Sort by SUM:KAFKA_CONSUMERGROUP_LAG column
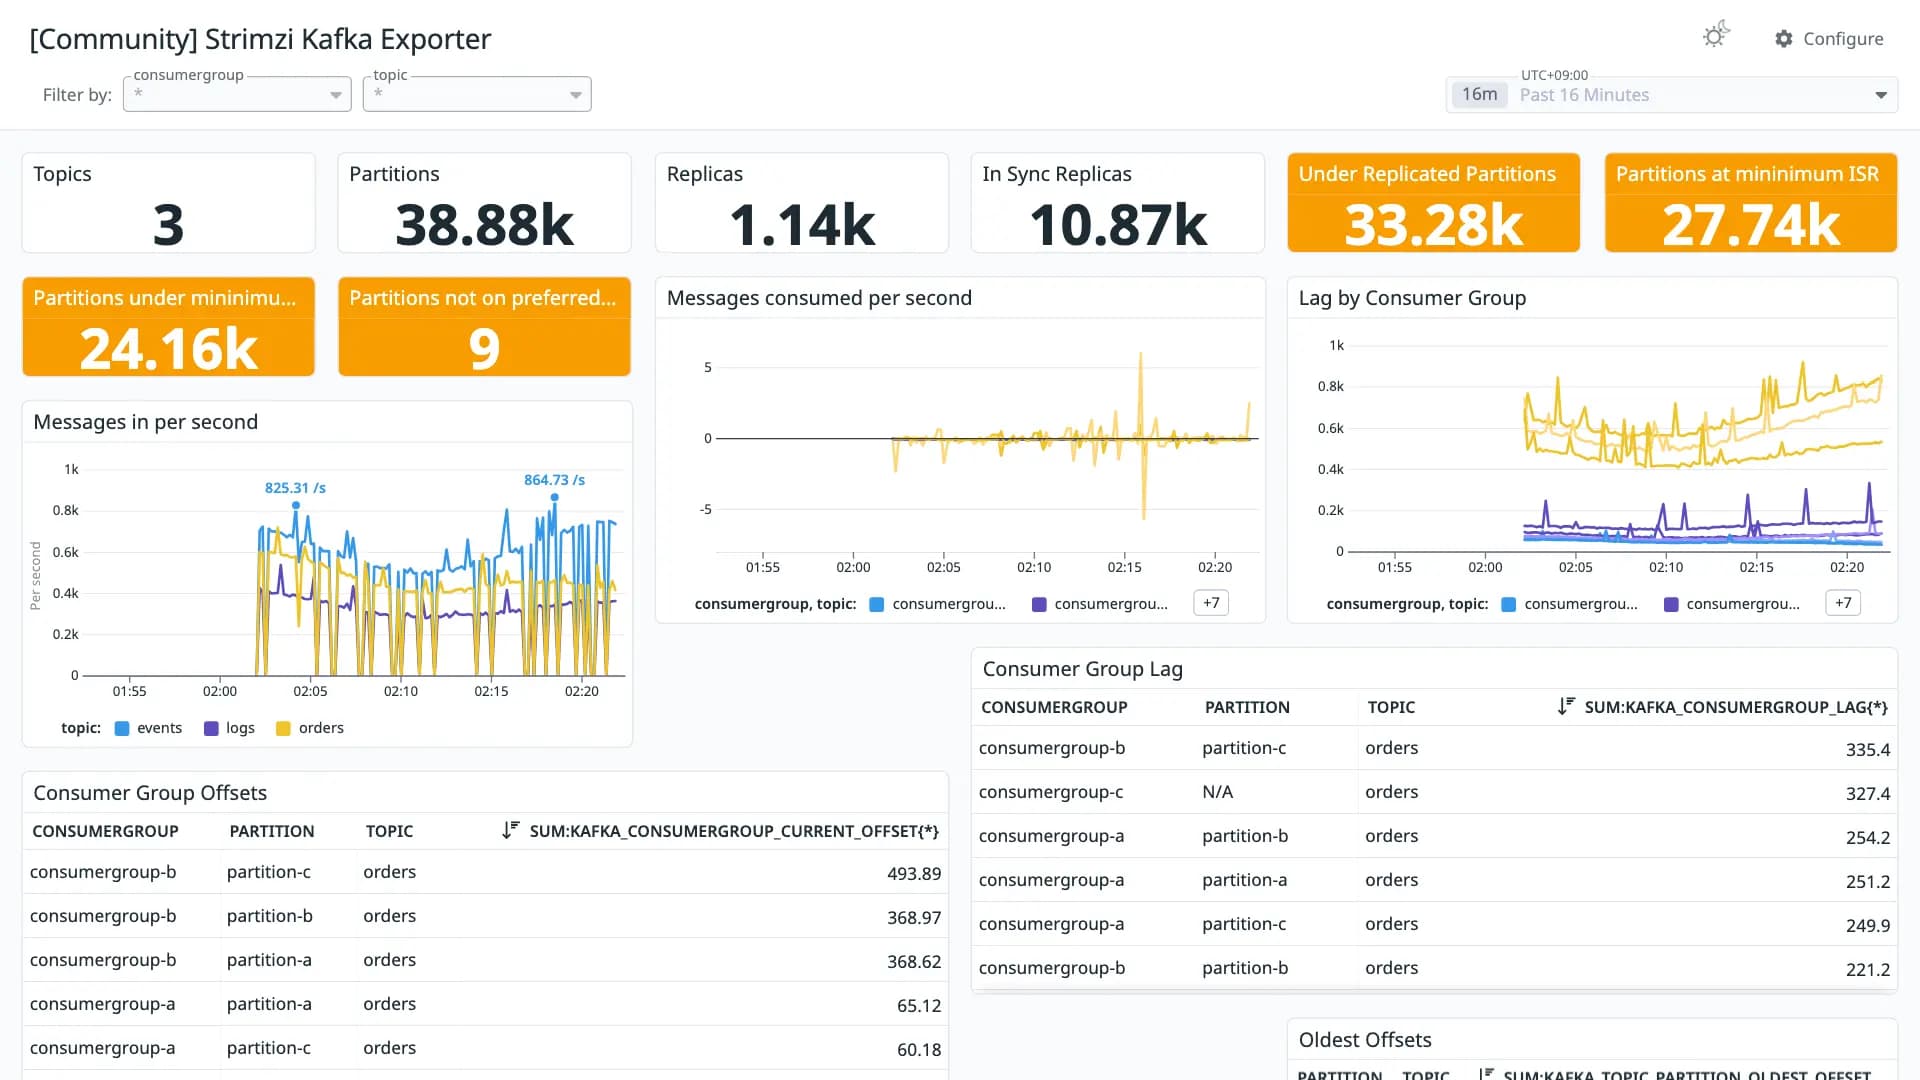 pos(1736,707)
